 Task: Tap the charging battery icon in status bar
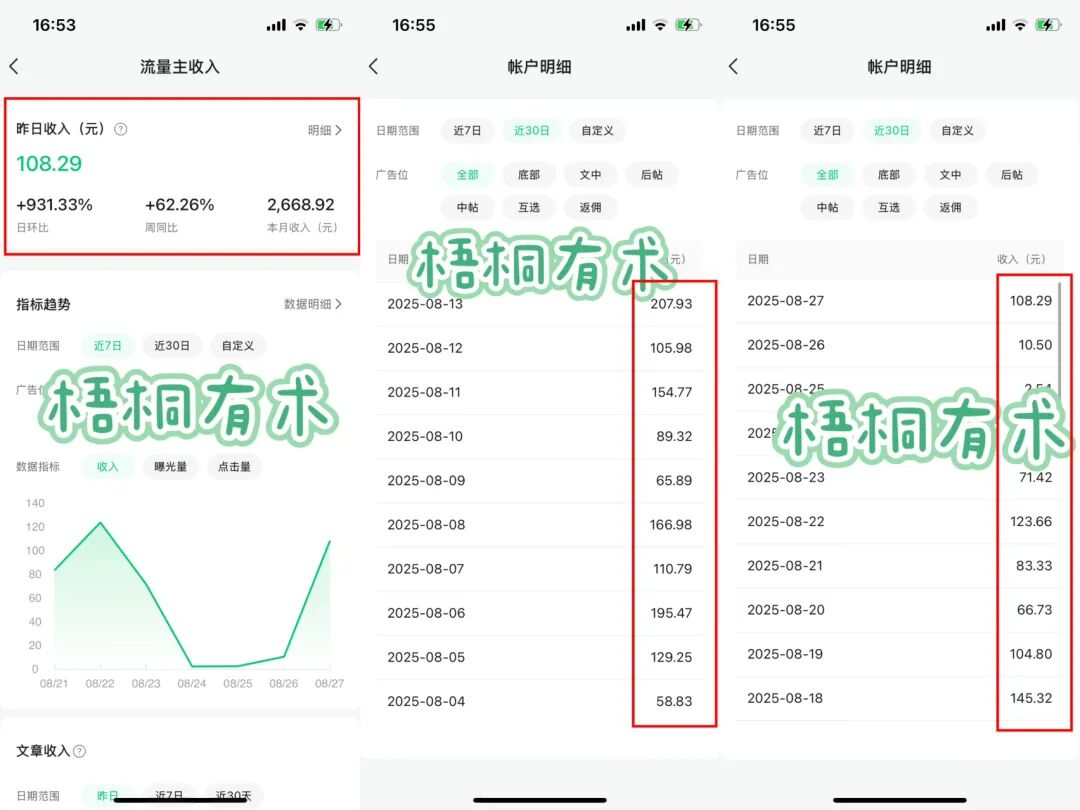coord(330,24)
